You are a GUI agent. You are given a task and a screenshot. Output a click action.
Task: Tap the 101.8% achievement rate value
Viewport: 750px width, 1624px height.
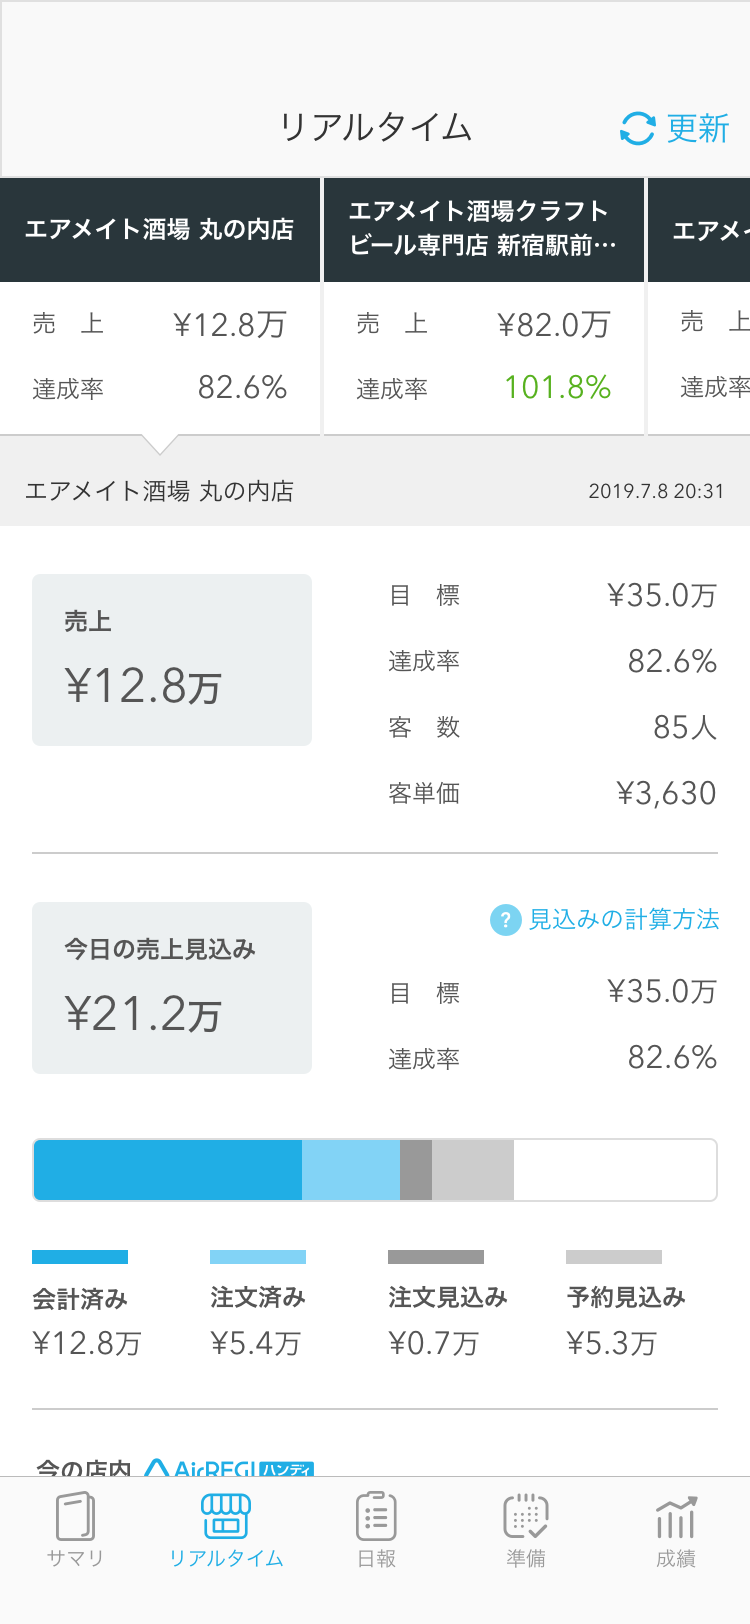[558, 387]
